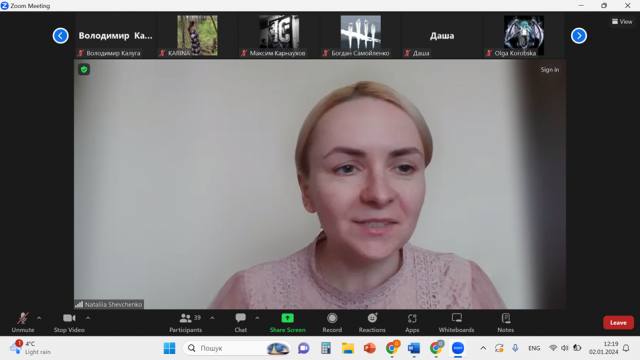Screen dimensions: 640x360
Task: Show previous participants with left arrow
Action: coord(60,36)
